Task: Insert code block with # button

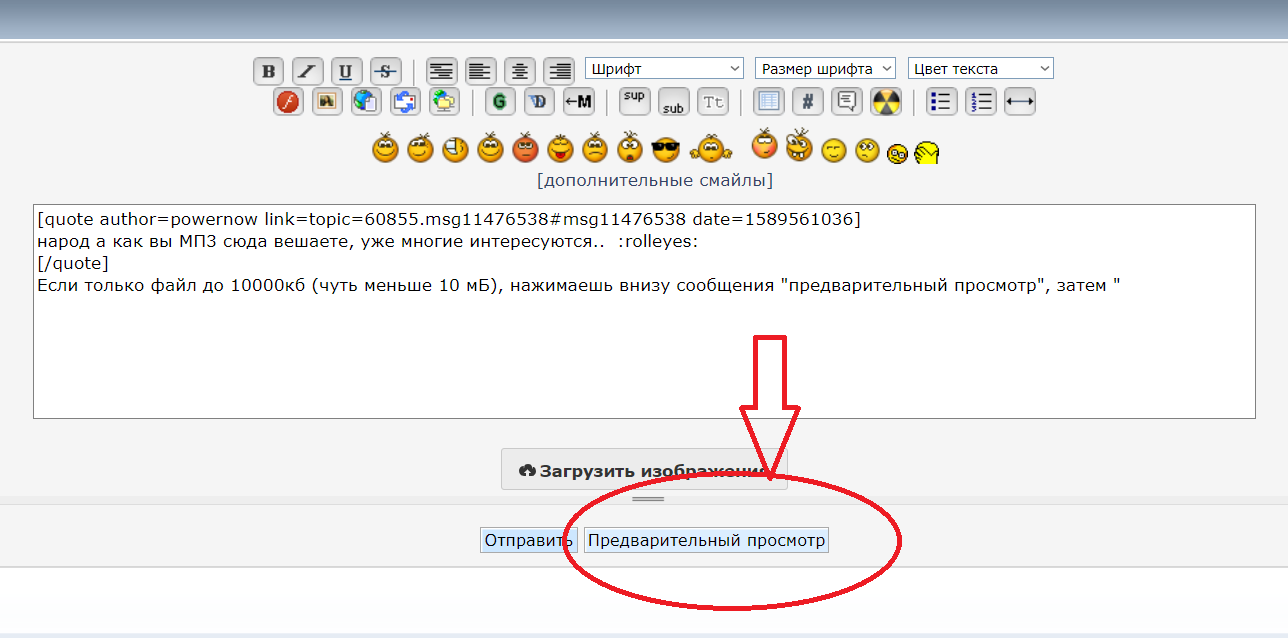Action: pyautogui.click(x=808, y=101)
